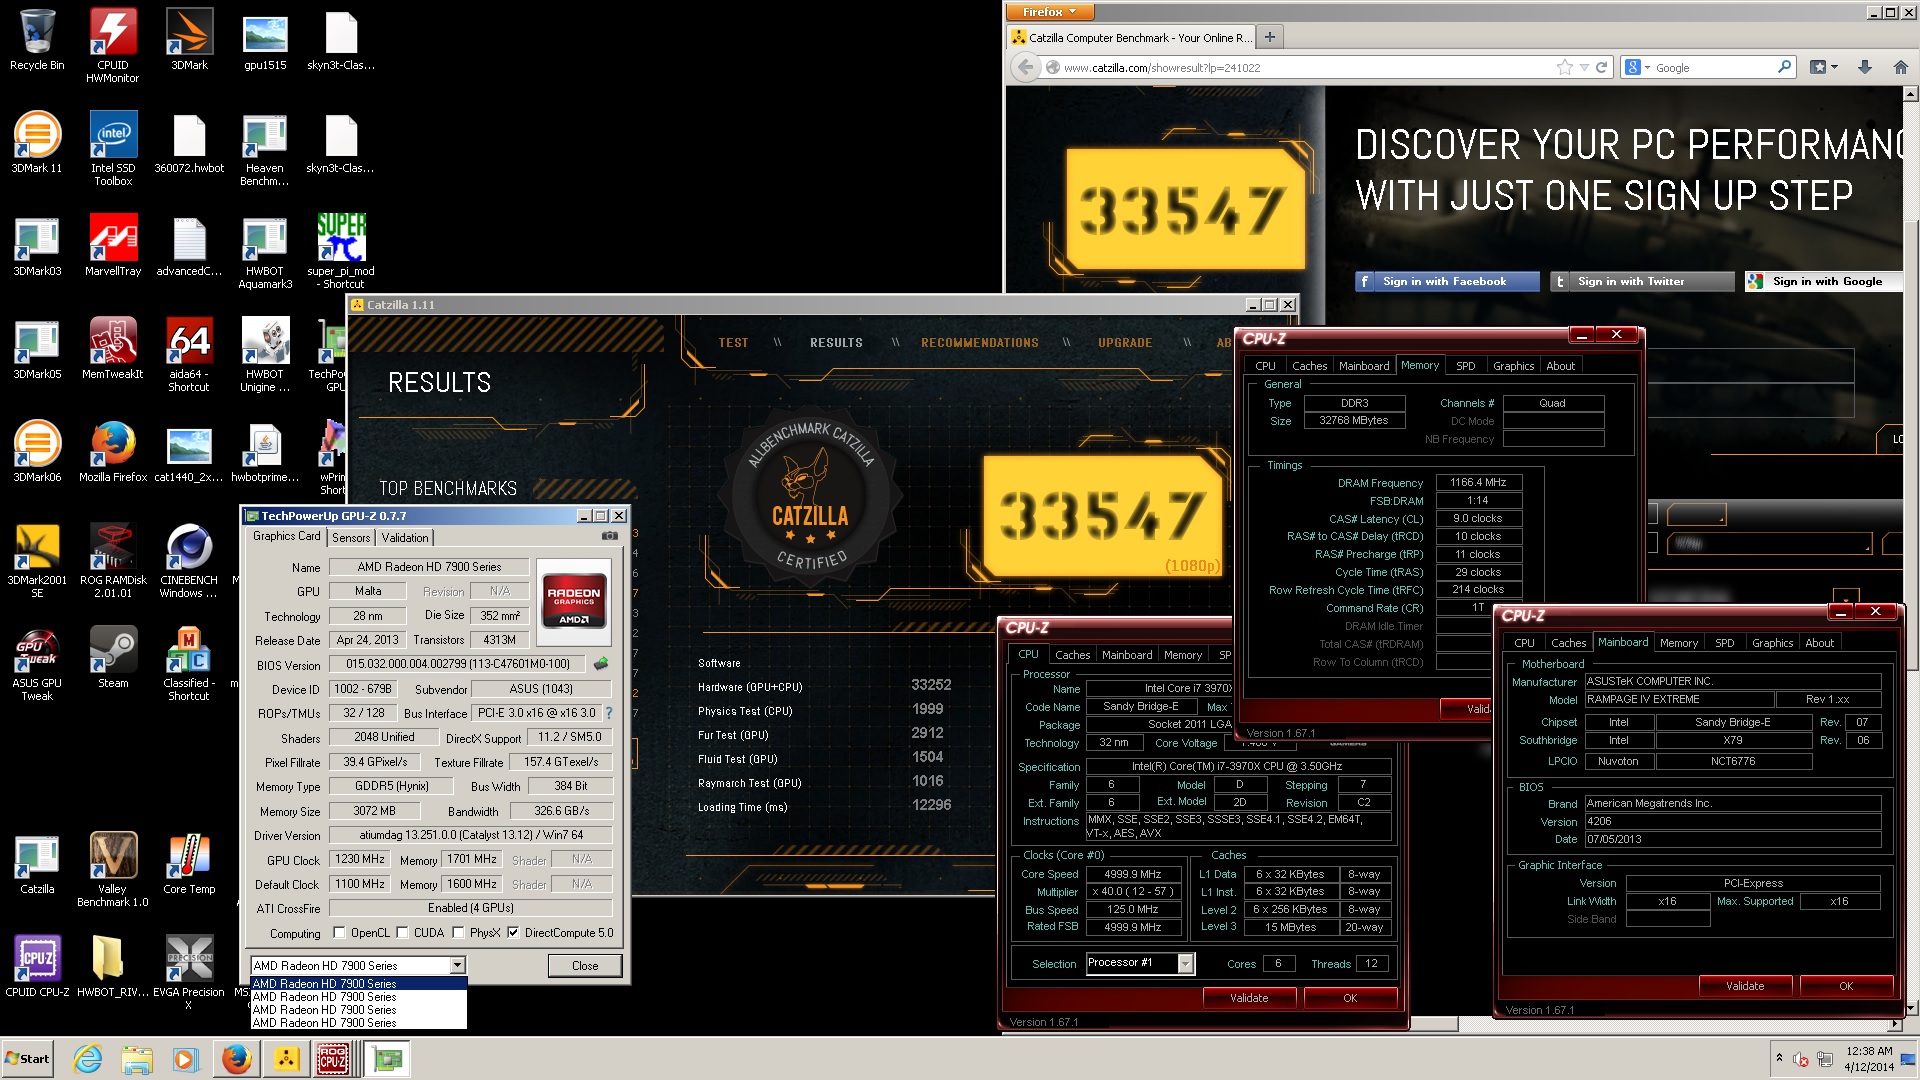The height and width of the screenshot is (1080, 1920).
Task: Open HWBOT_RIV folder on desktop
Action: pos(113,966)
